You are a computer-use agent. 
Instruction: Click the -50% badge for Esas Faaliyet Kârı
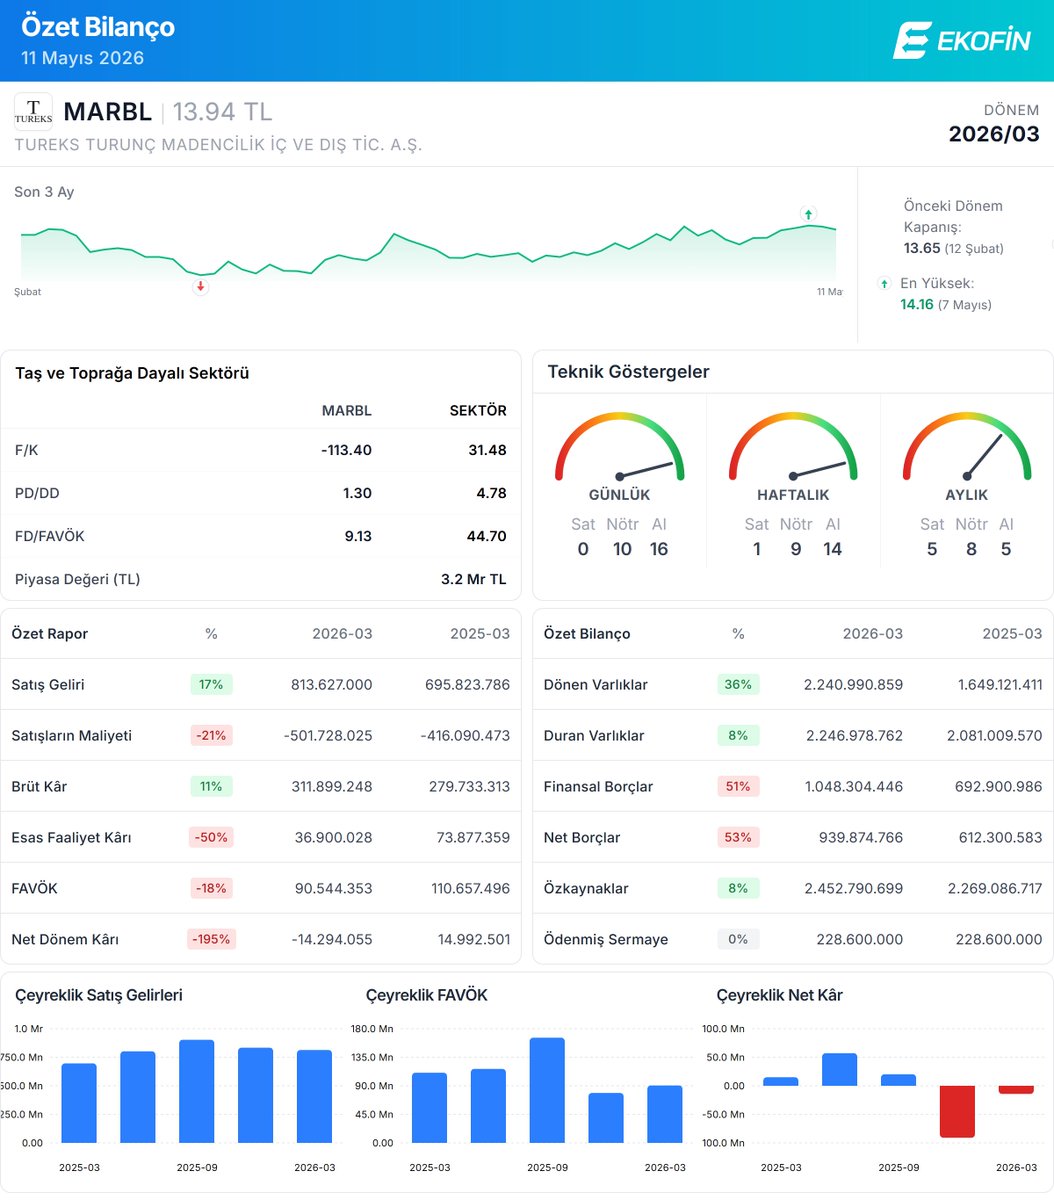[211, 838]
